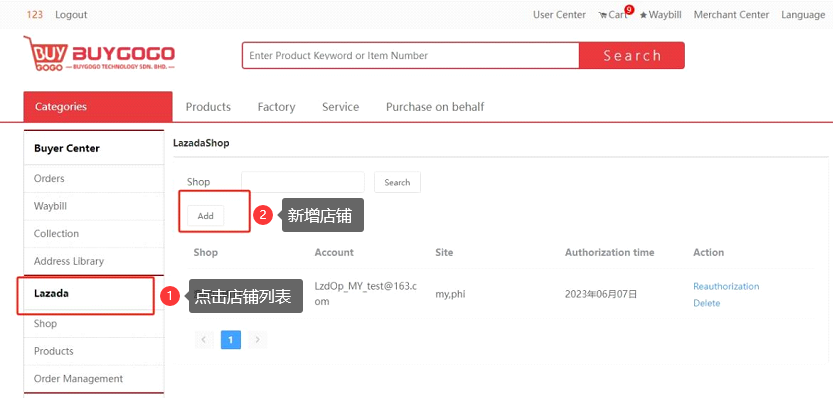This screenshot has height=398, width=833.
Task: Open the Cart with badge 9
Action: (616, 14)
